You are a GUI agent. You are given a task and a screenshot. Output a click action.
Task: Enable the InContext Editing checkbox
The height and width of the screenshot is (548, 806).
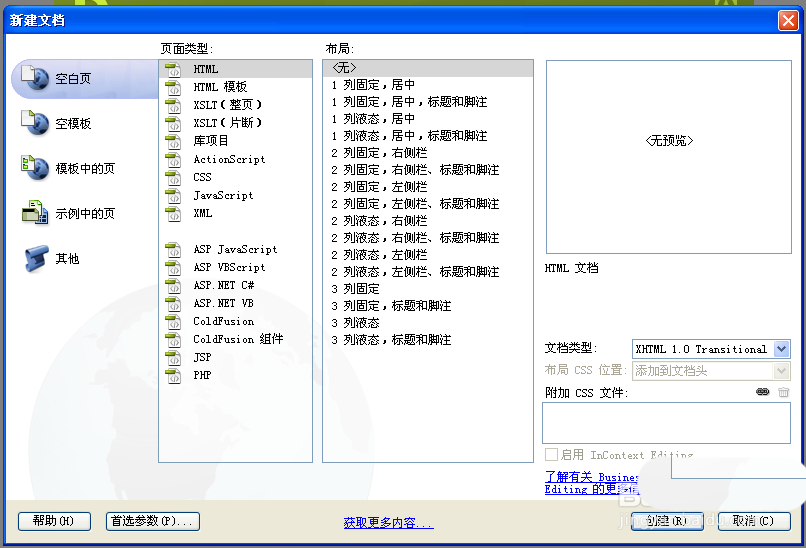[552, 454]
